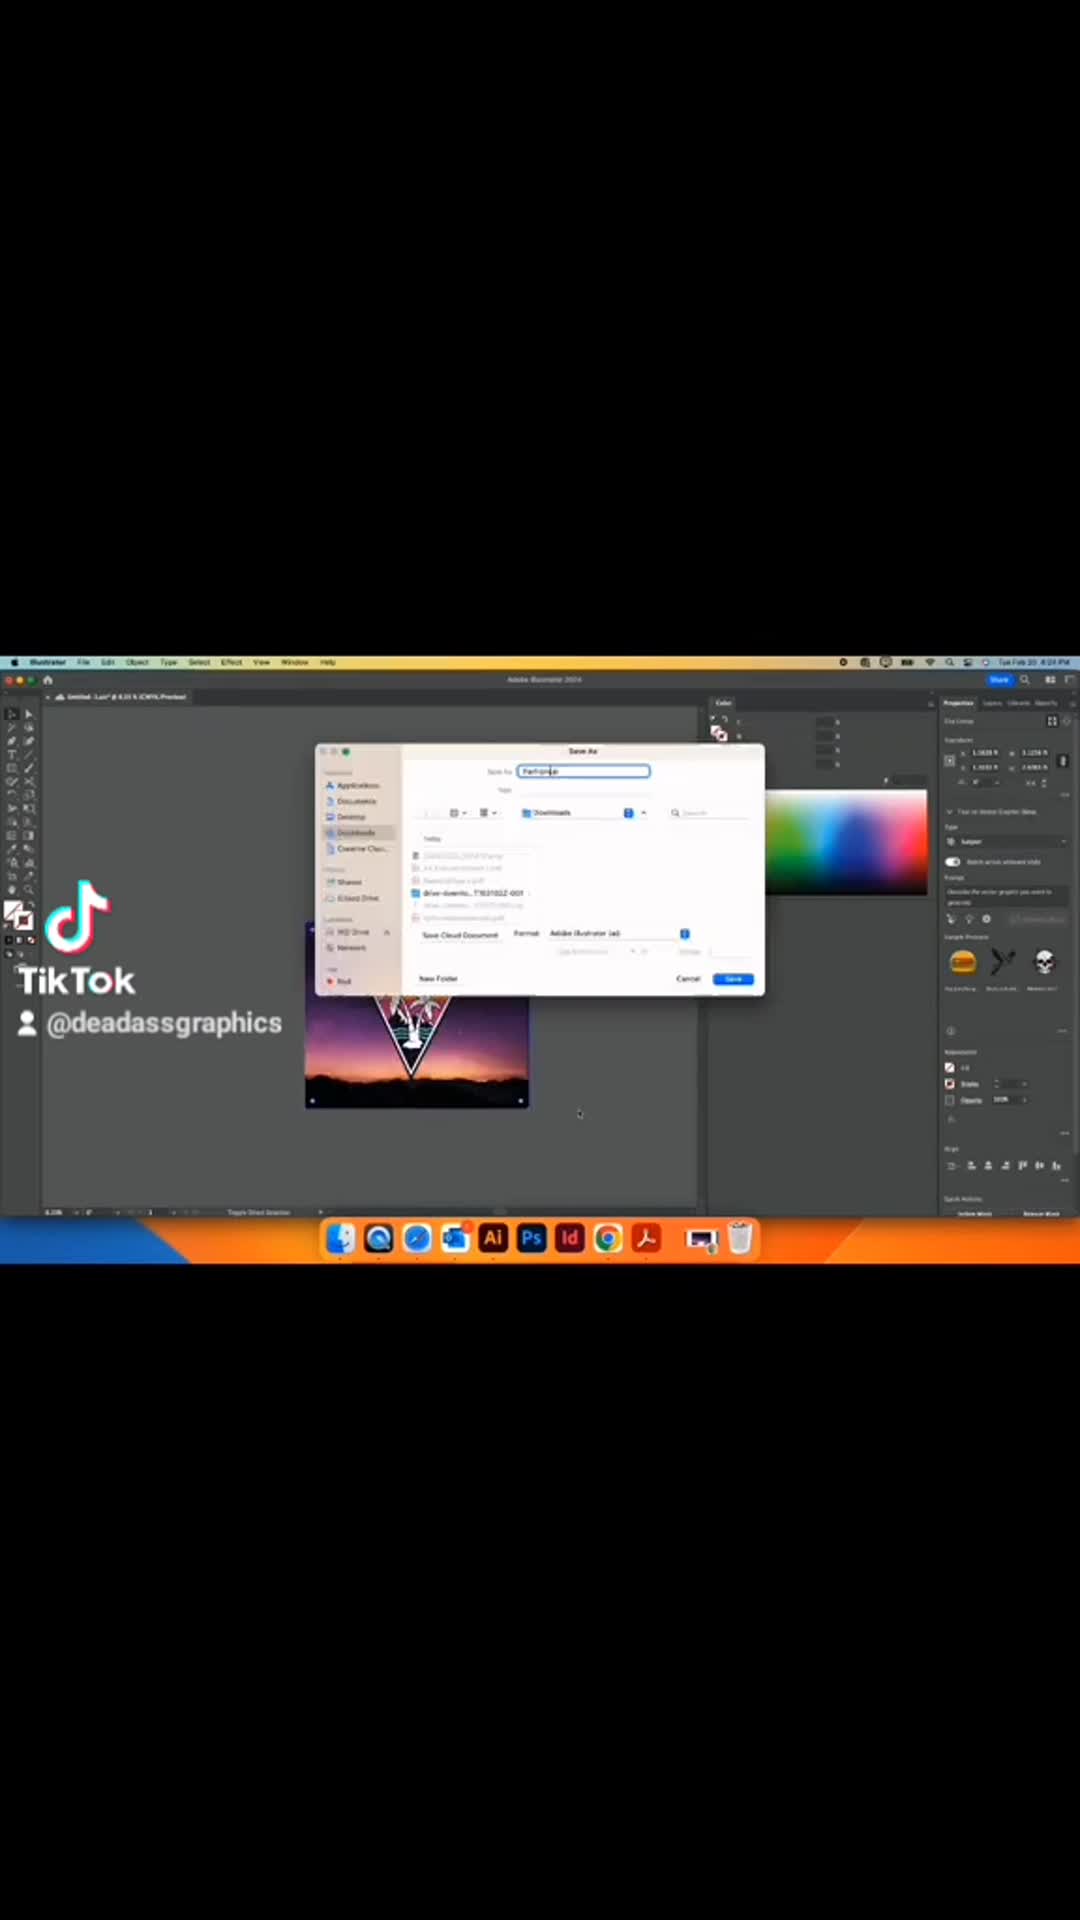Select Applications in the dialog sidebar
This screenshot has width=1080, height=1920.
(358, 786)
